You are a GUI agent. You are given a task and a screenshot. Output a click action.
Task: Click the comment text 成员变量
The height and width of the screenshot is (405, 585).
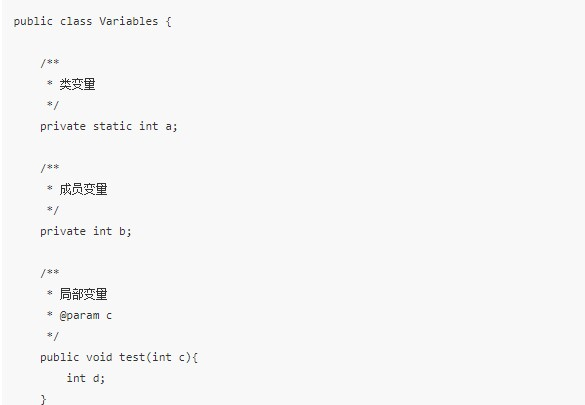[83, 189]
